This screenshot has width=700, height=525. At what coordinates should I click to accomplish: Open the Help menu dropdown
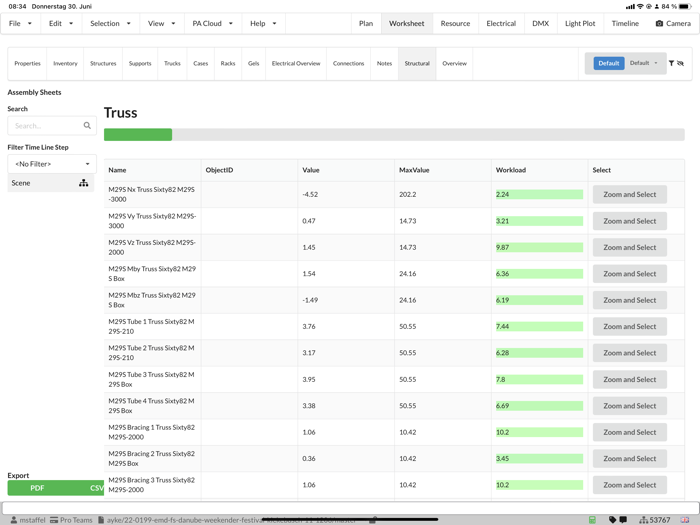(x=263, y=23)
